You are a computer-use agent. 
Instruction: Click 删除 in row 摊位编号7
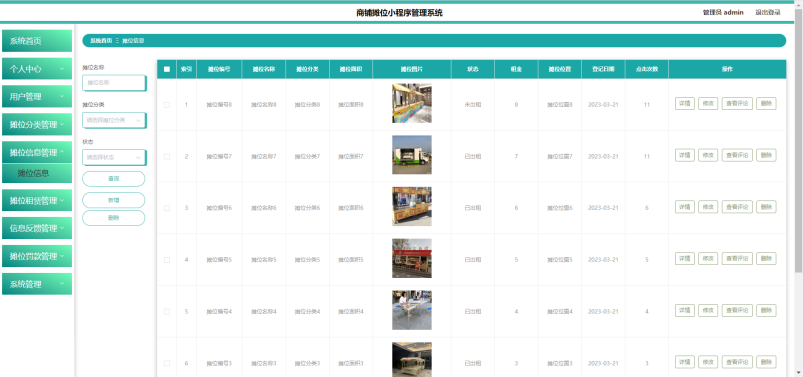(x=766, y=155)
